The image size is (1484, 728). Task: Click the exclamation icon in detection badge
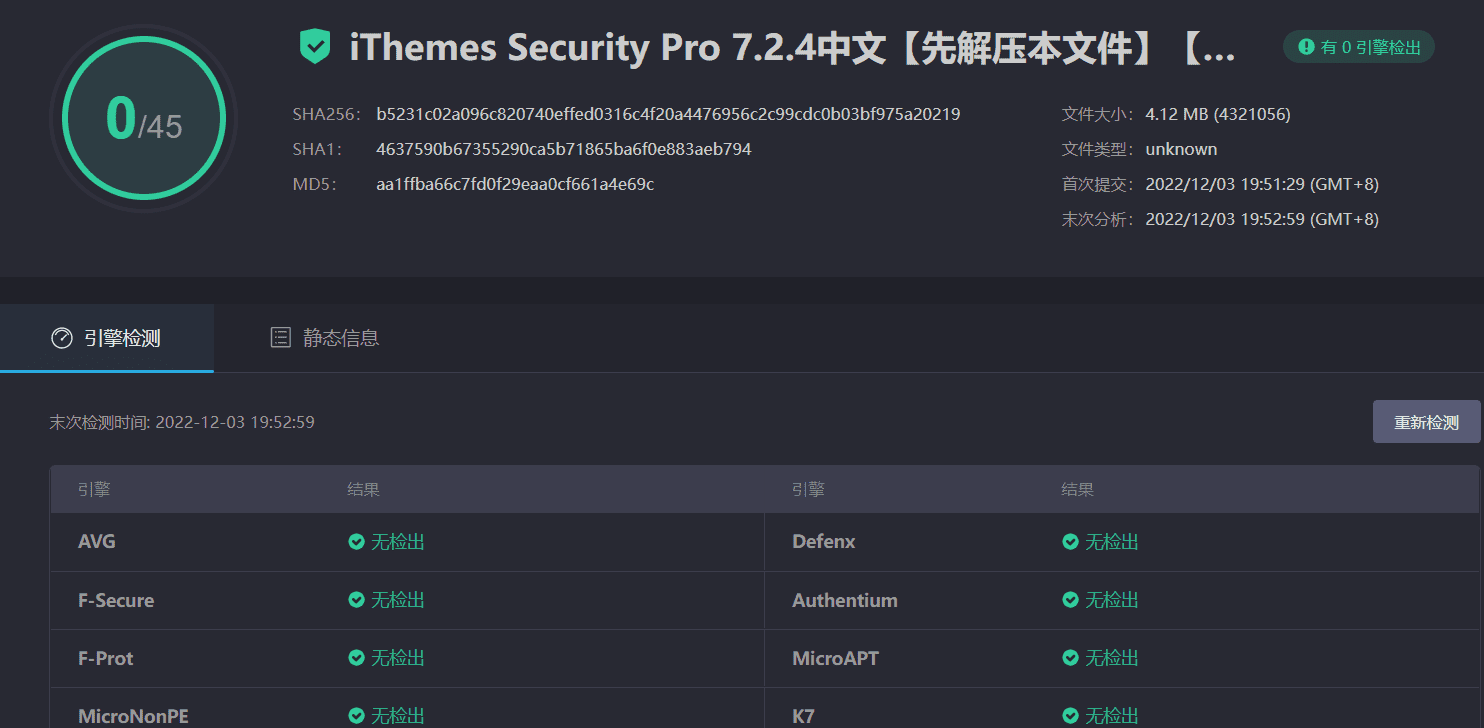(x=1306, y=47)
